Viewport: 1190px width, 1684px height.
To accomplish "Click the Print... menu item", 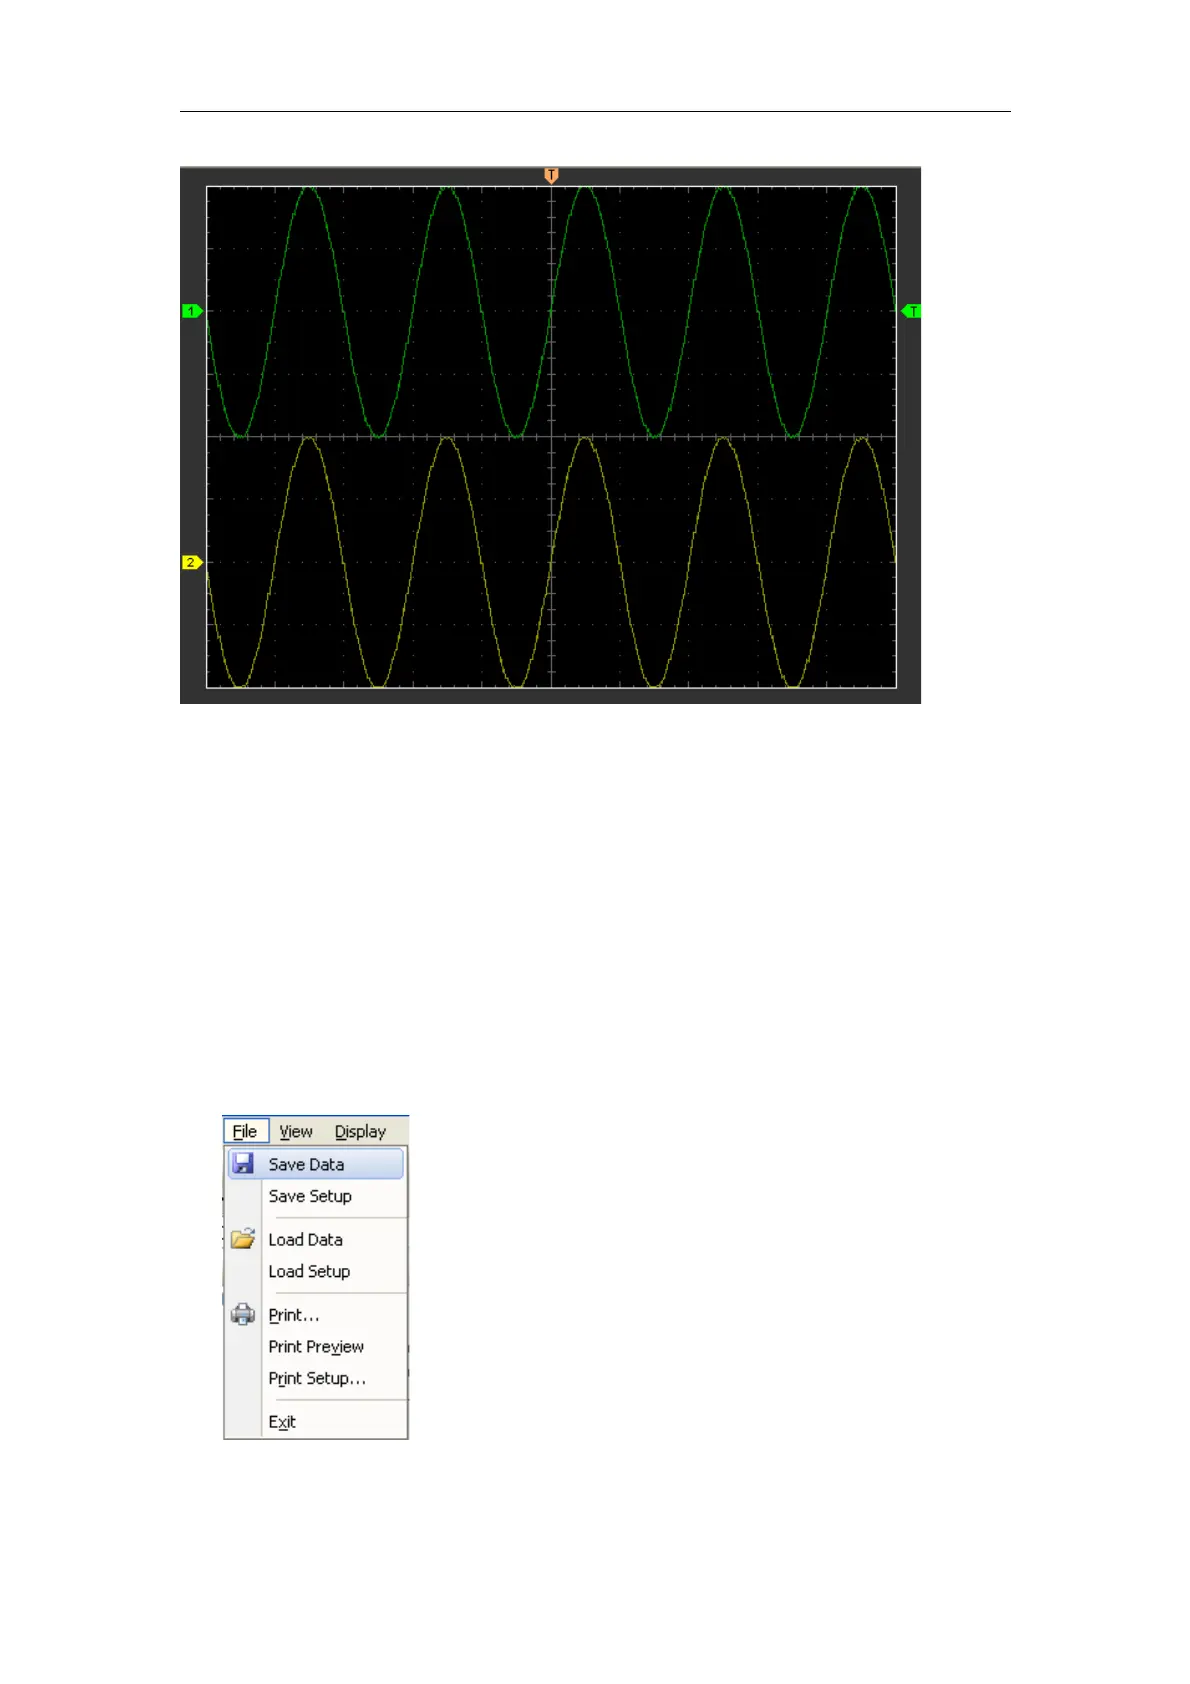I will (293, 1316).
